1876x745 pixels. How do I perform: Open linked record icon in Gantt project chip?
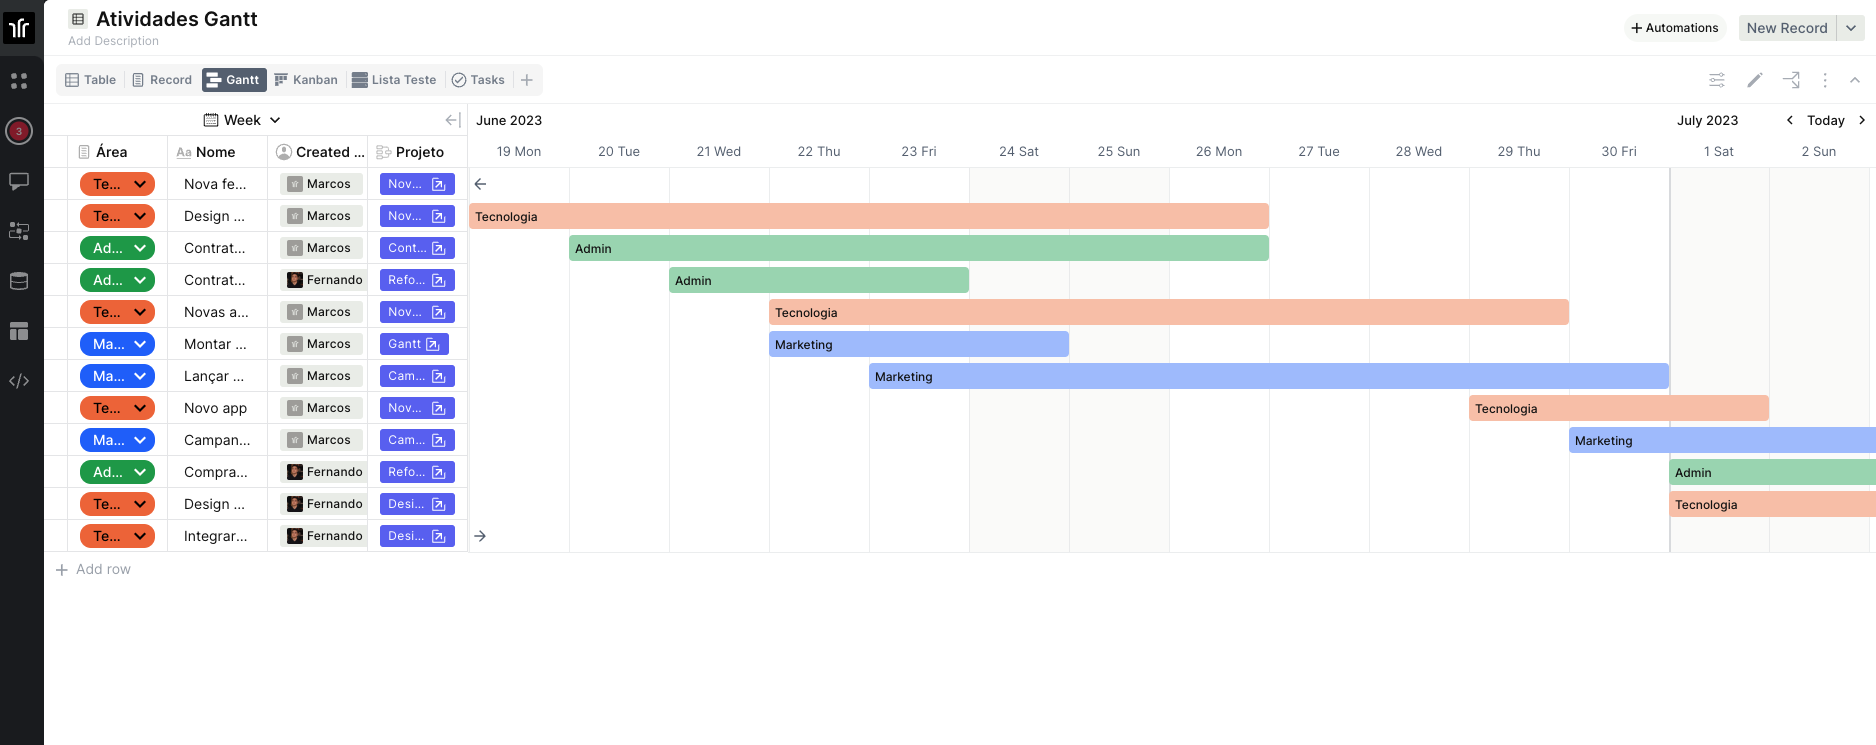coord(433,344)
